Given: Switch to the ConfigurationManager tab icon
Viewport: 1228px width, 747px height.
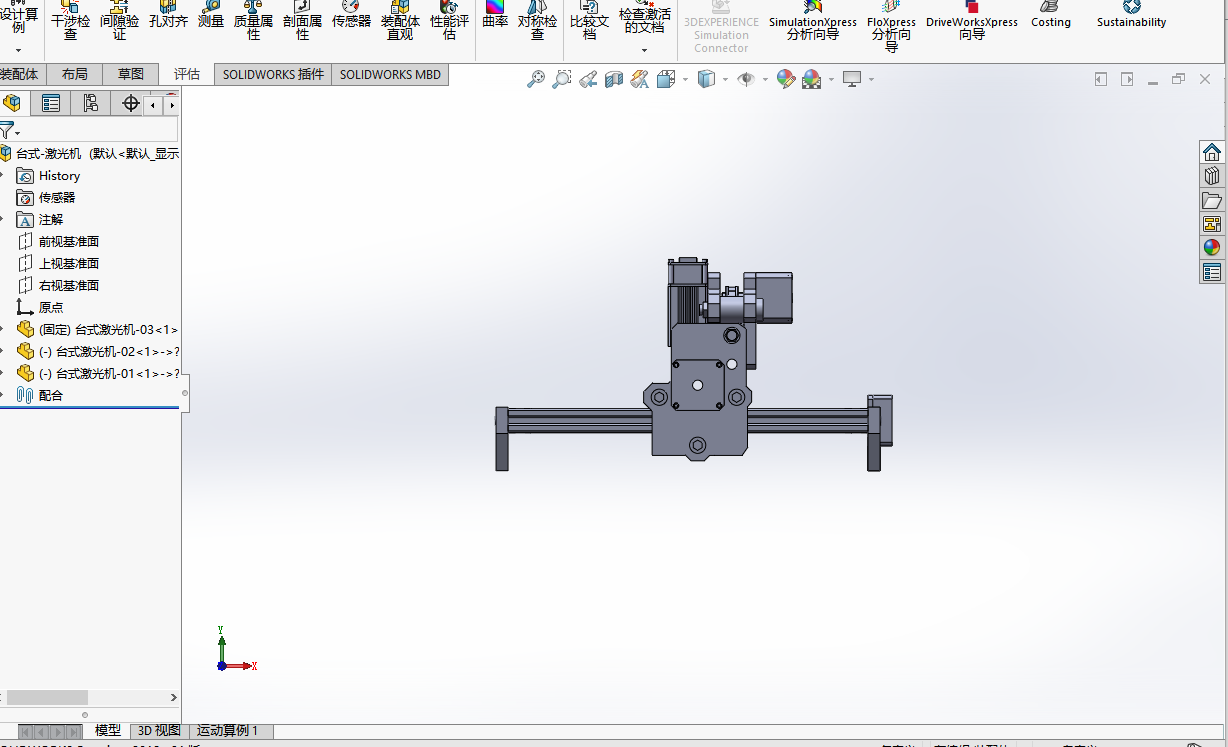Looking at the screenshot, I should tap(91, 103).
